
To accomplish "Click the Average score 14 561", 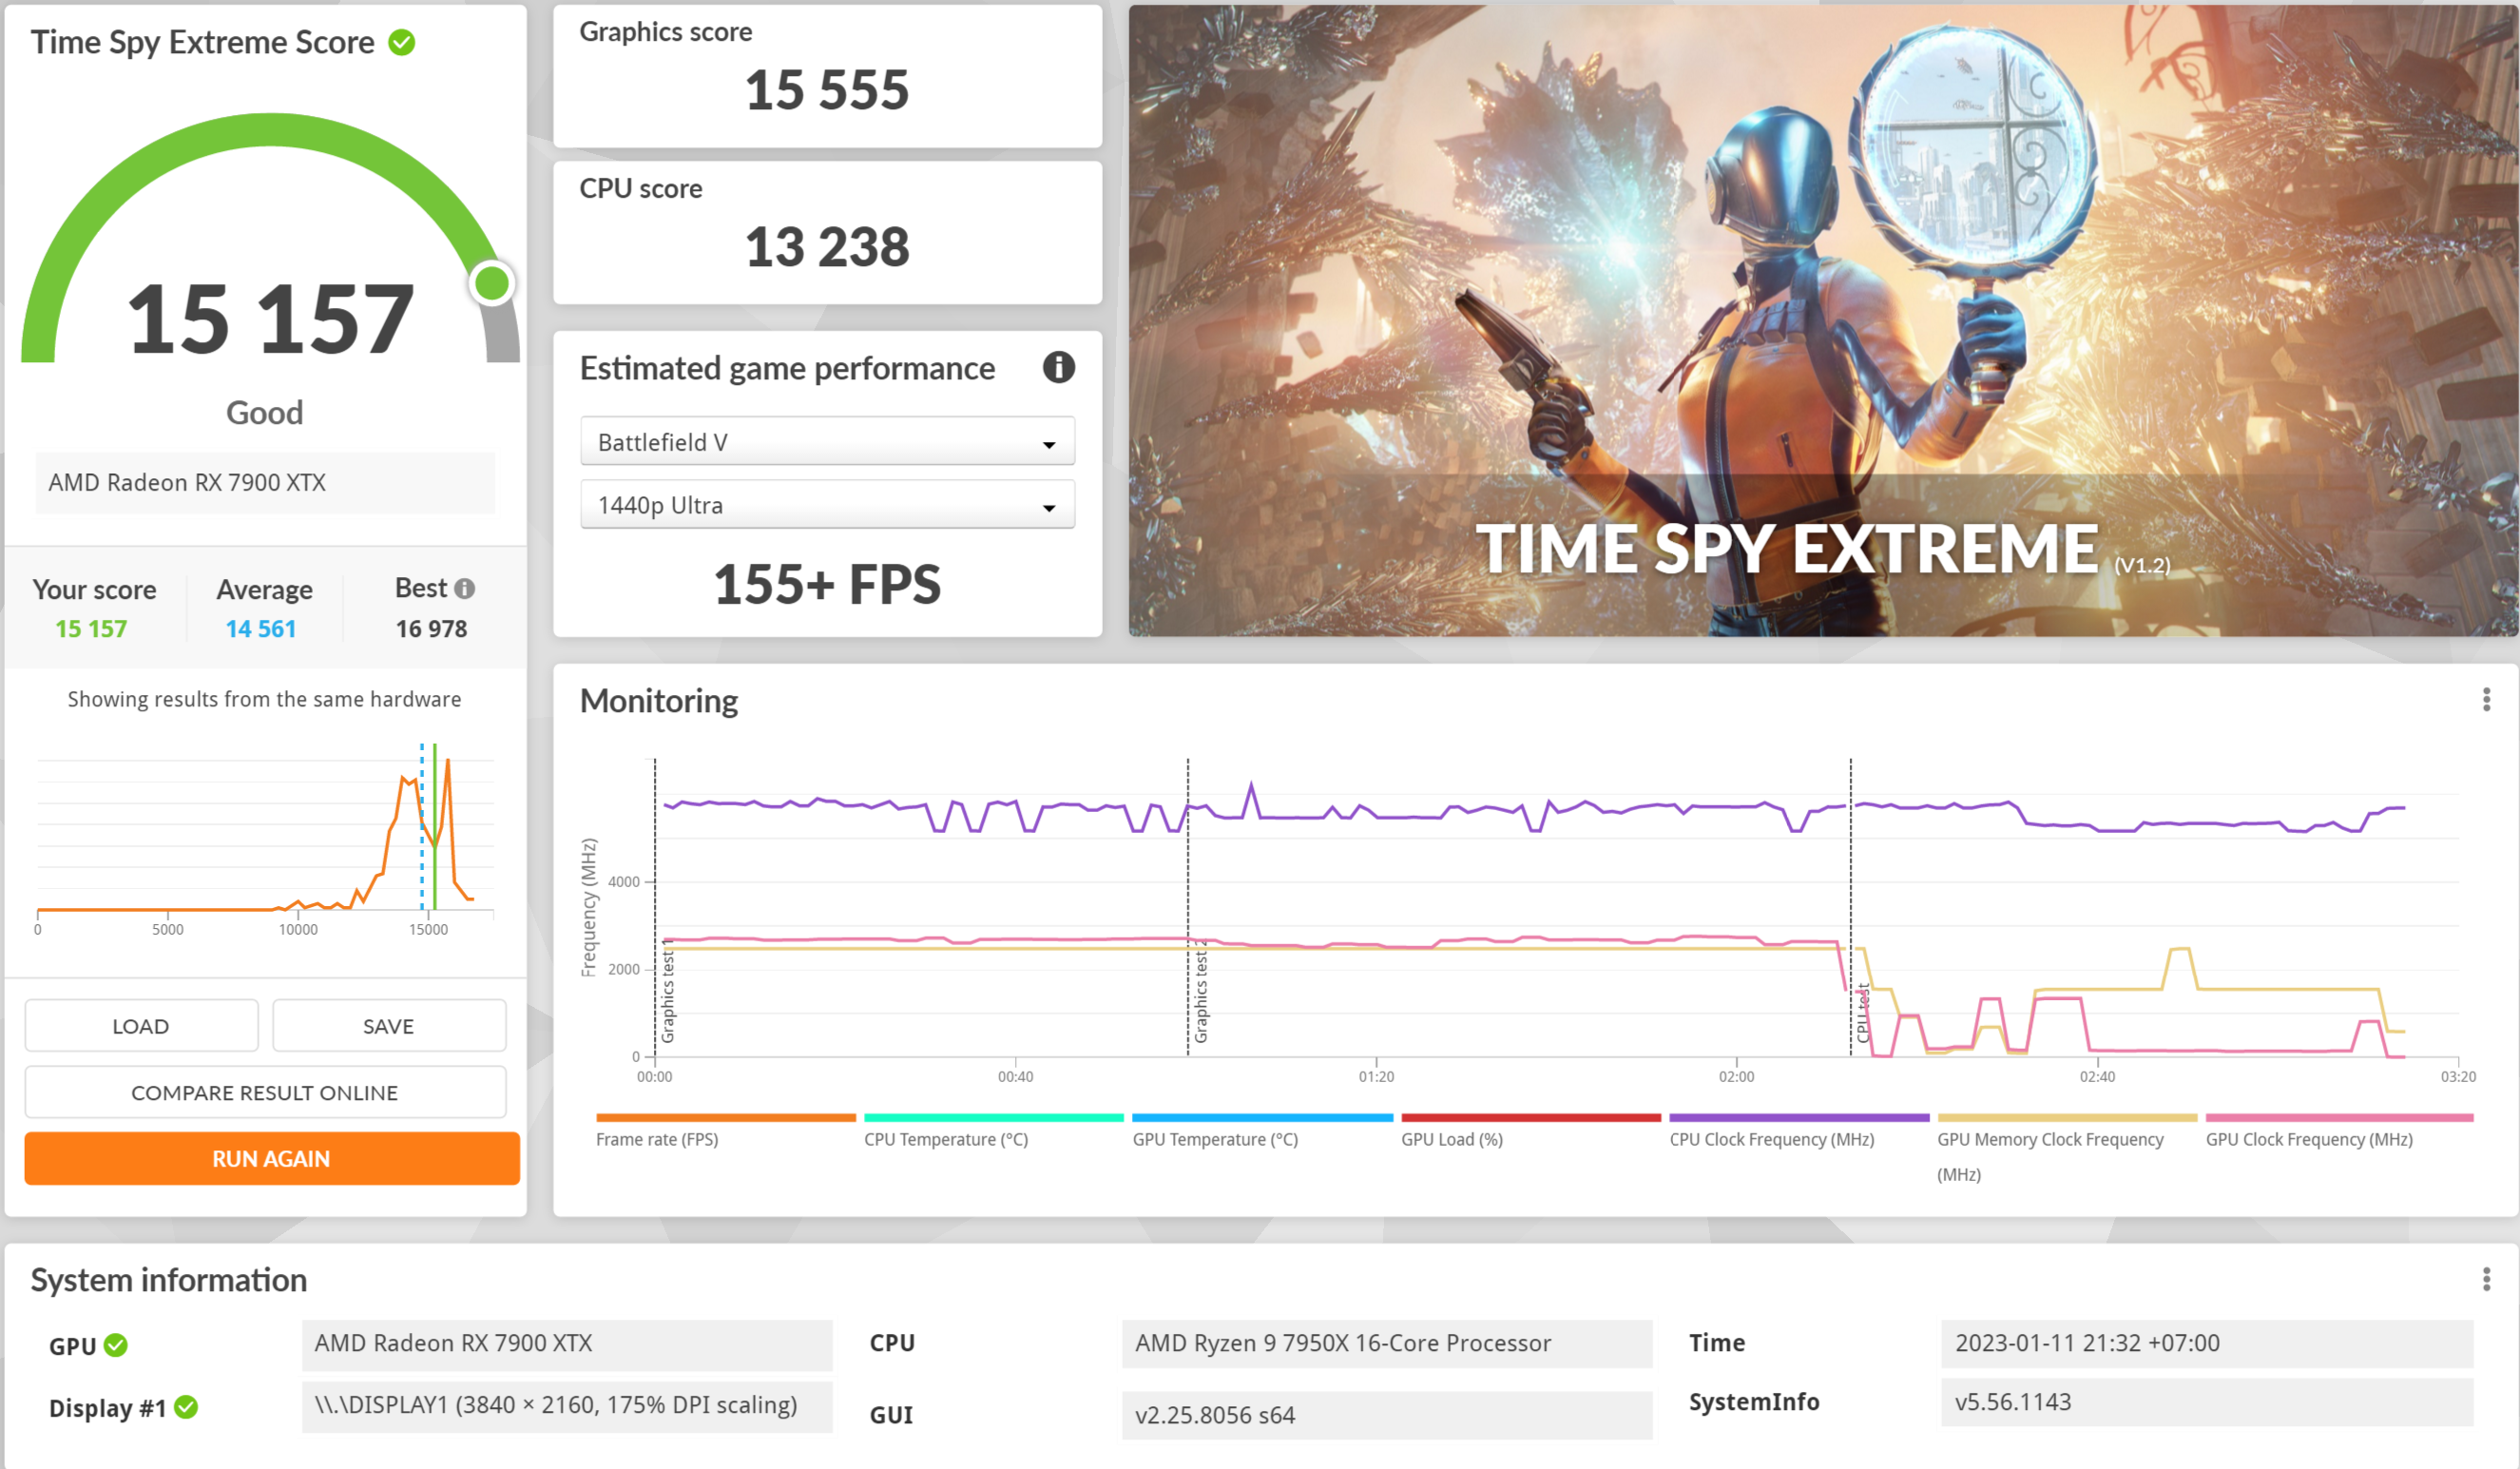I will click(x=261, y=629).
